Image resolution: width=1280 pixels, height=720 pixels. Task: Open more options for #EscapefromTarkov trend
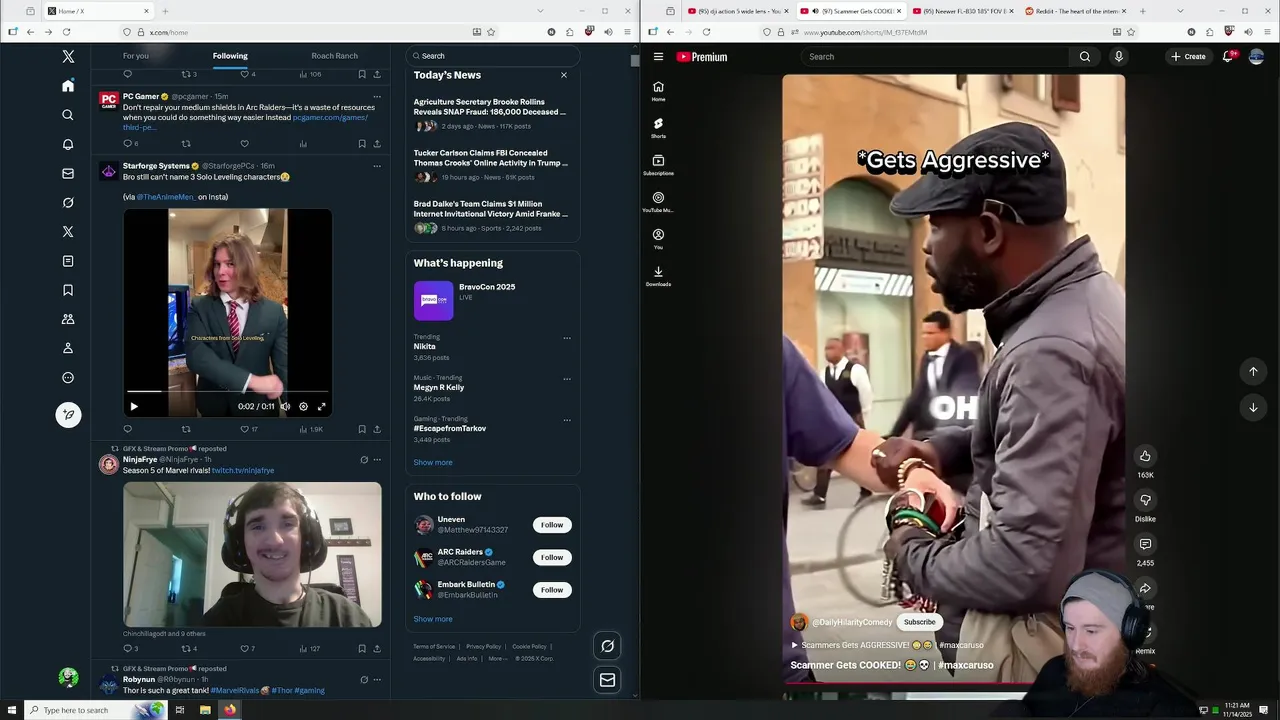tap(567, 420)
